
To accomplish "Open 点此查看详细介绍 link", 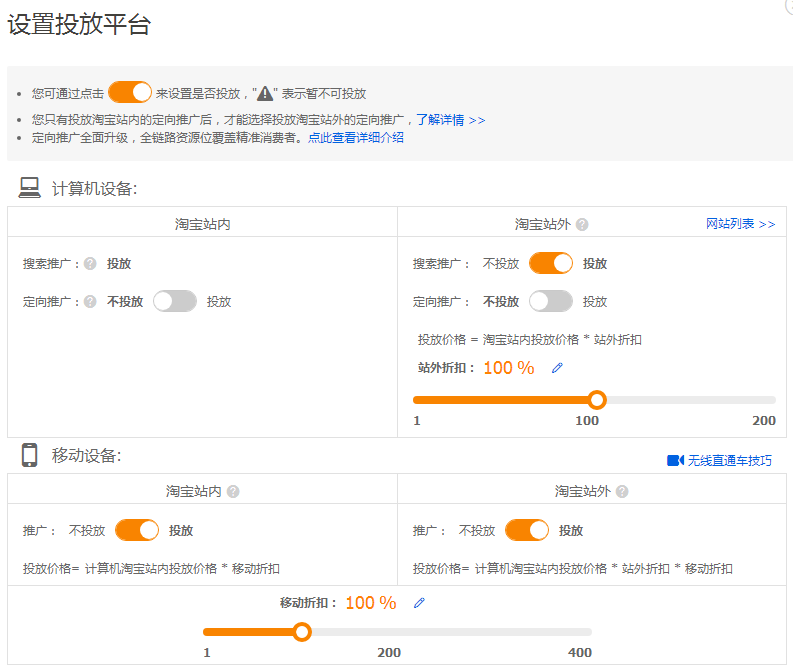I will (356, 138).
